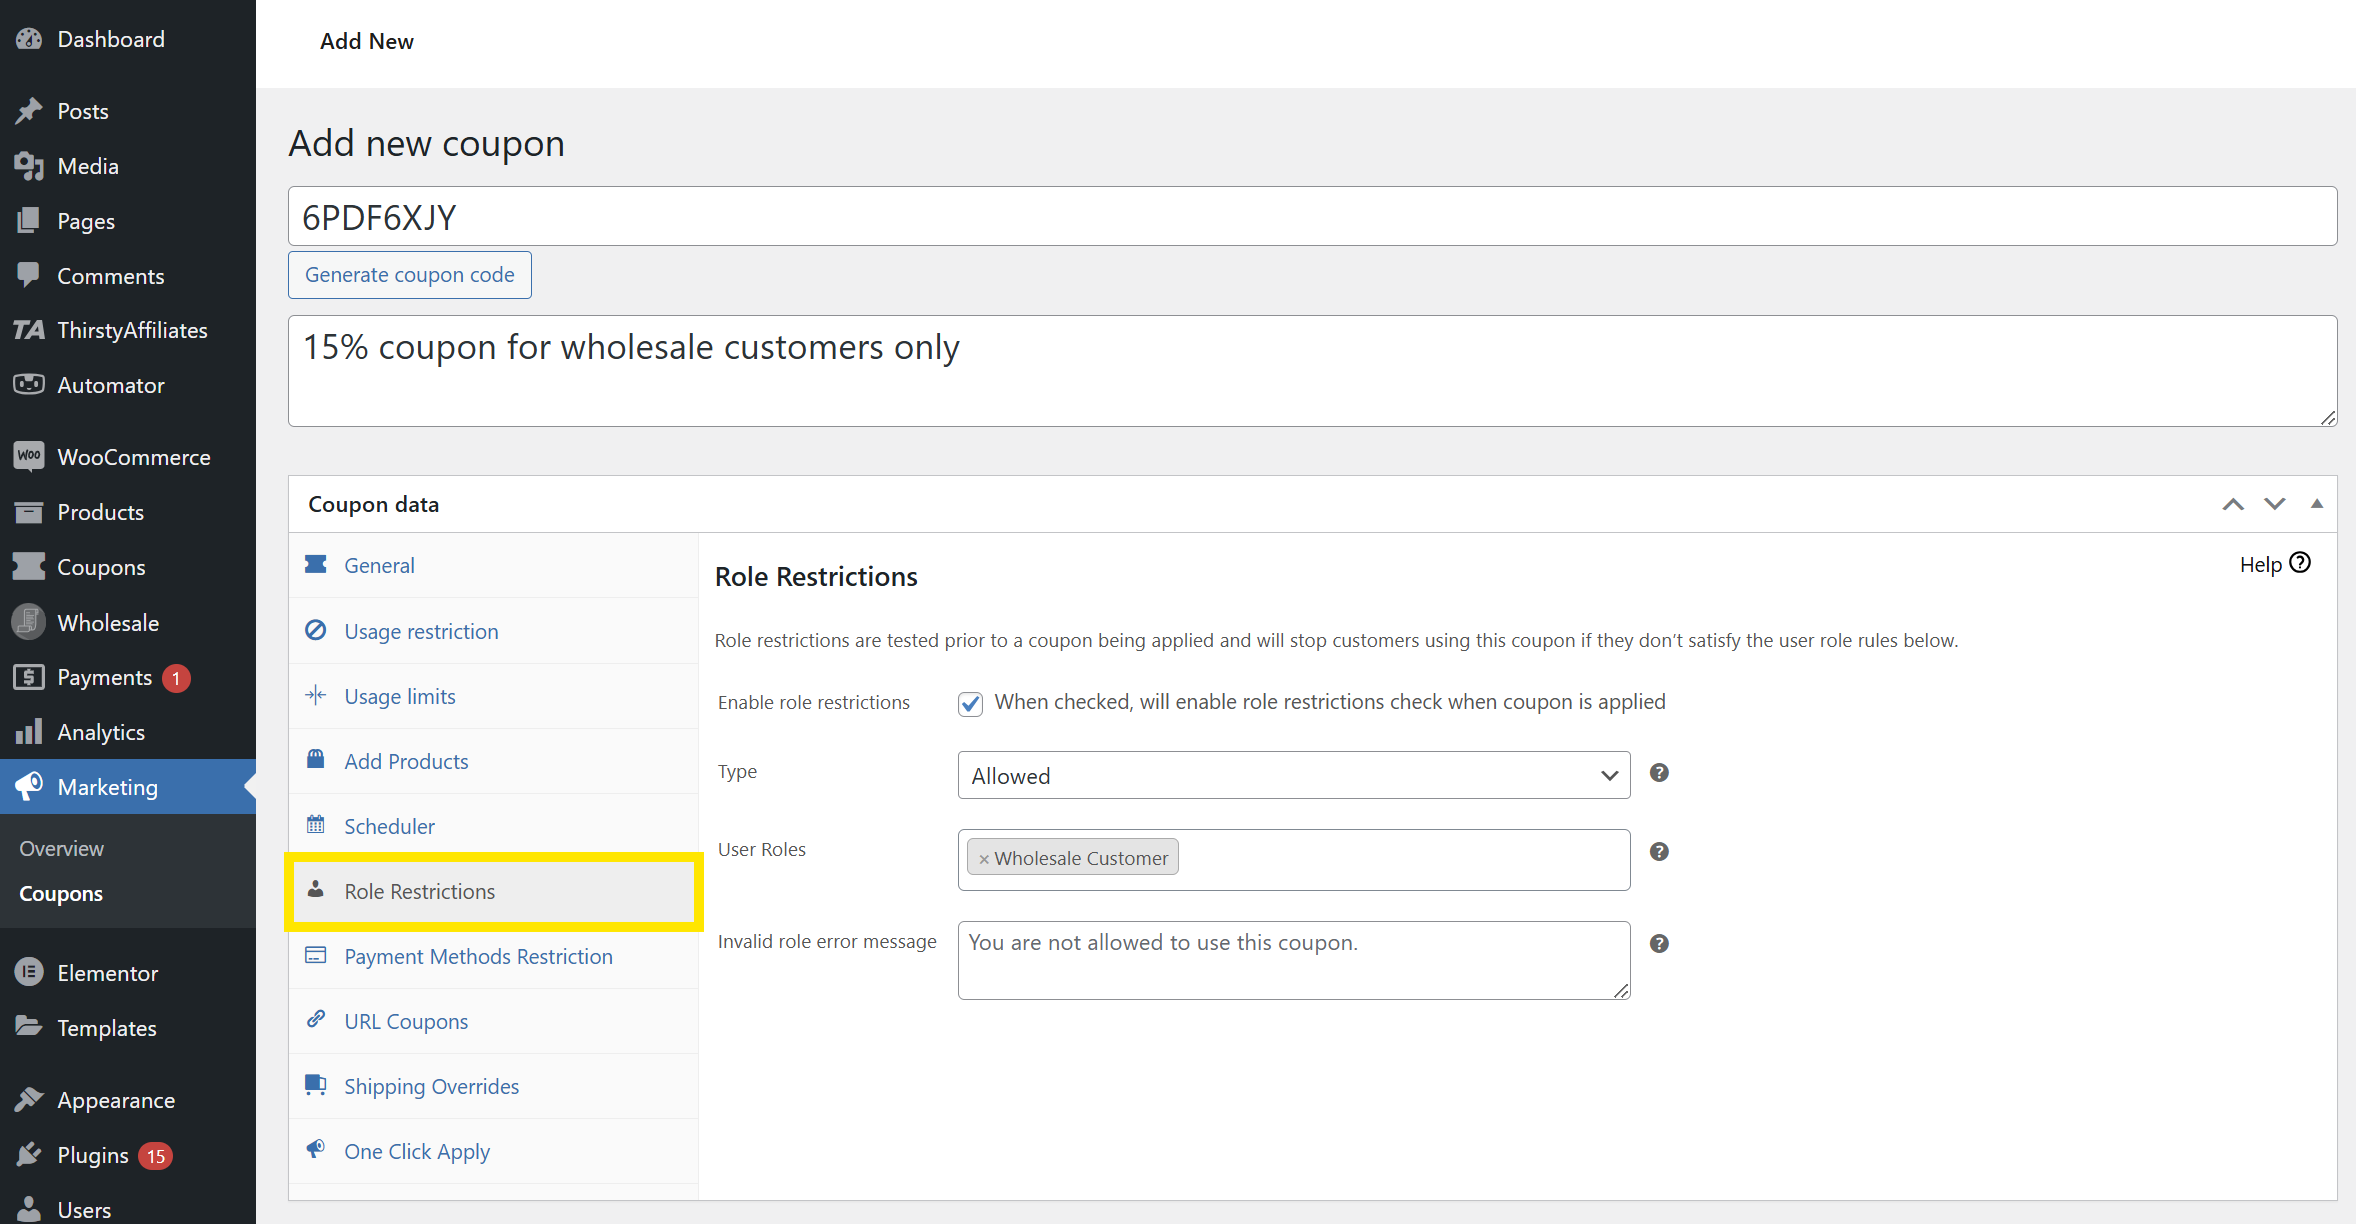Click the invalid role error message field
Screen dimensions: 2356x1224
1293,960
